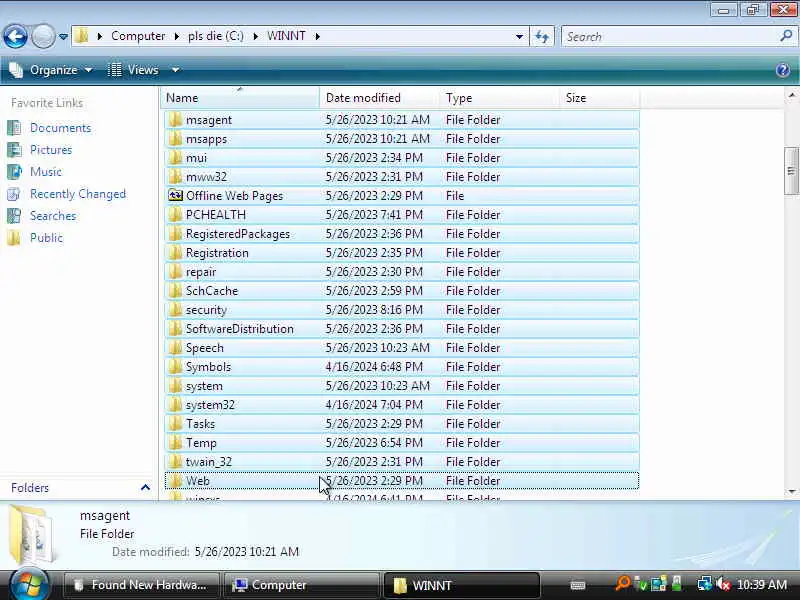Select the Tasks folder icon

click(175, 424)
